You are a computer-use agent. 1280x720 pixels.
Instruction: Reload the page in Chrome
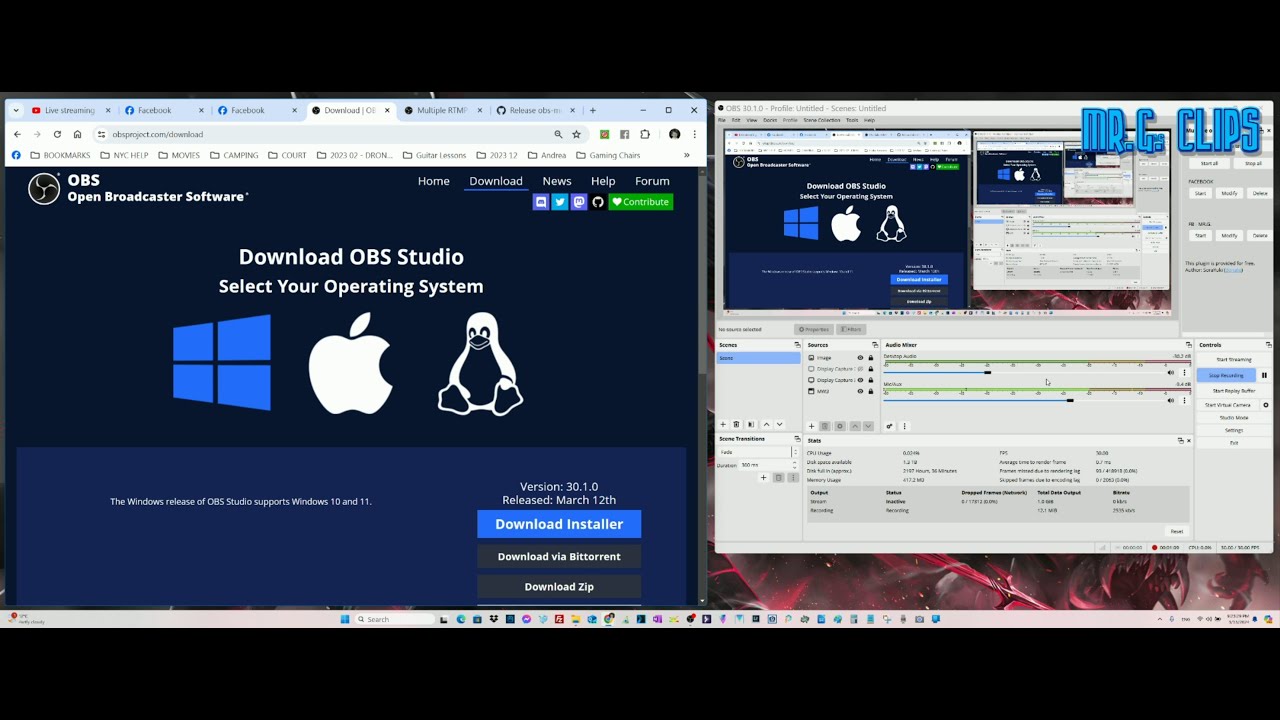57,134
